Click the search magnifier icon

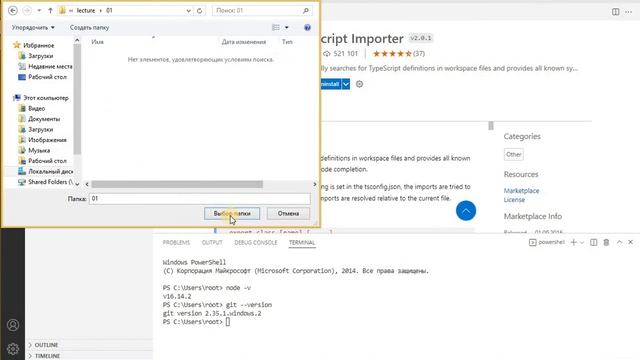306,11
